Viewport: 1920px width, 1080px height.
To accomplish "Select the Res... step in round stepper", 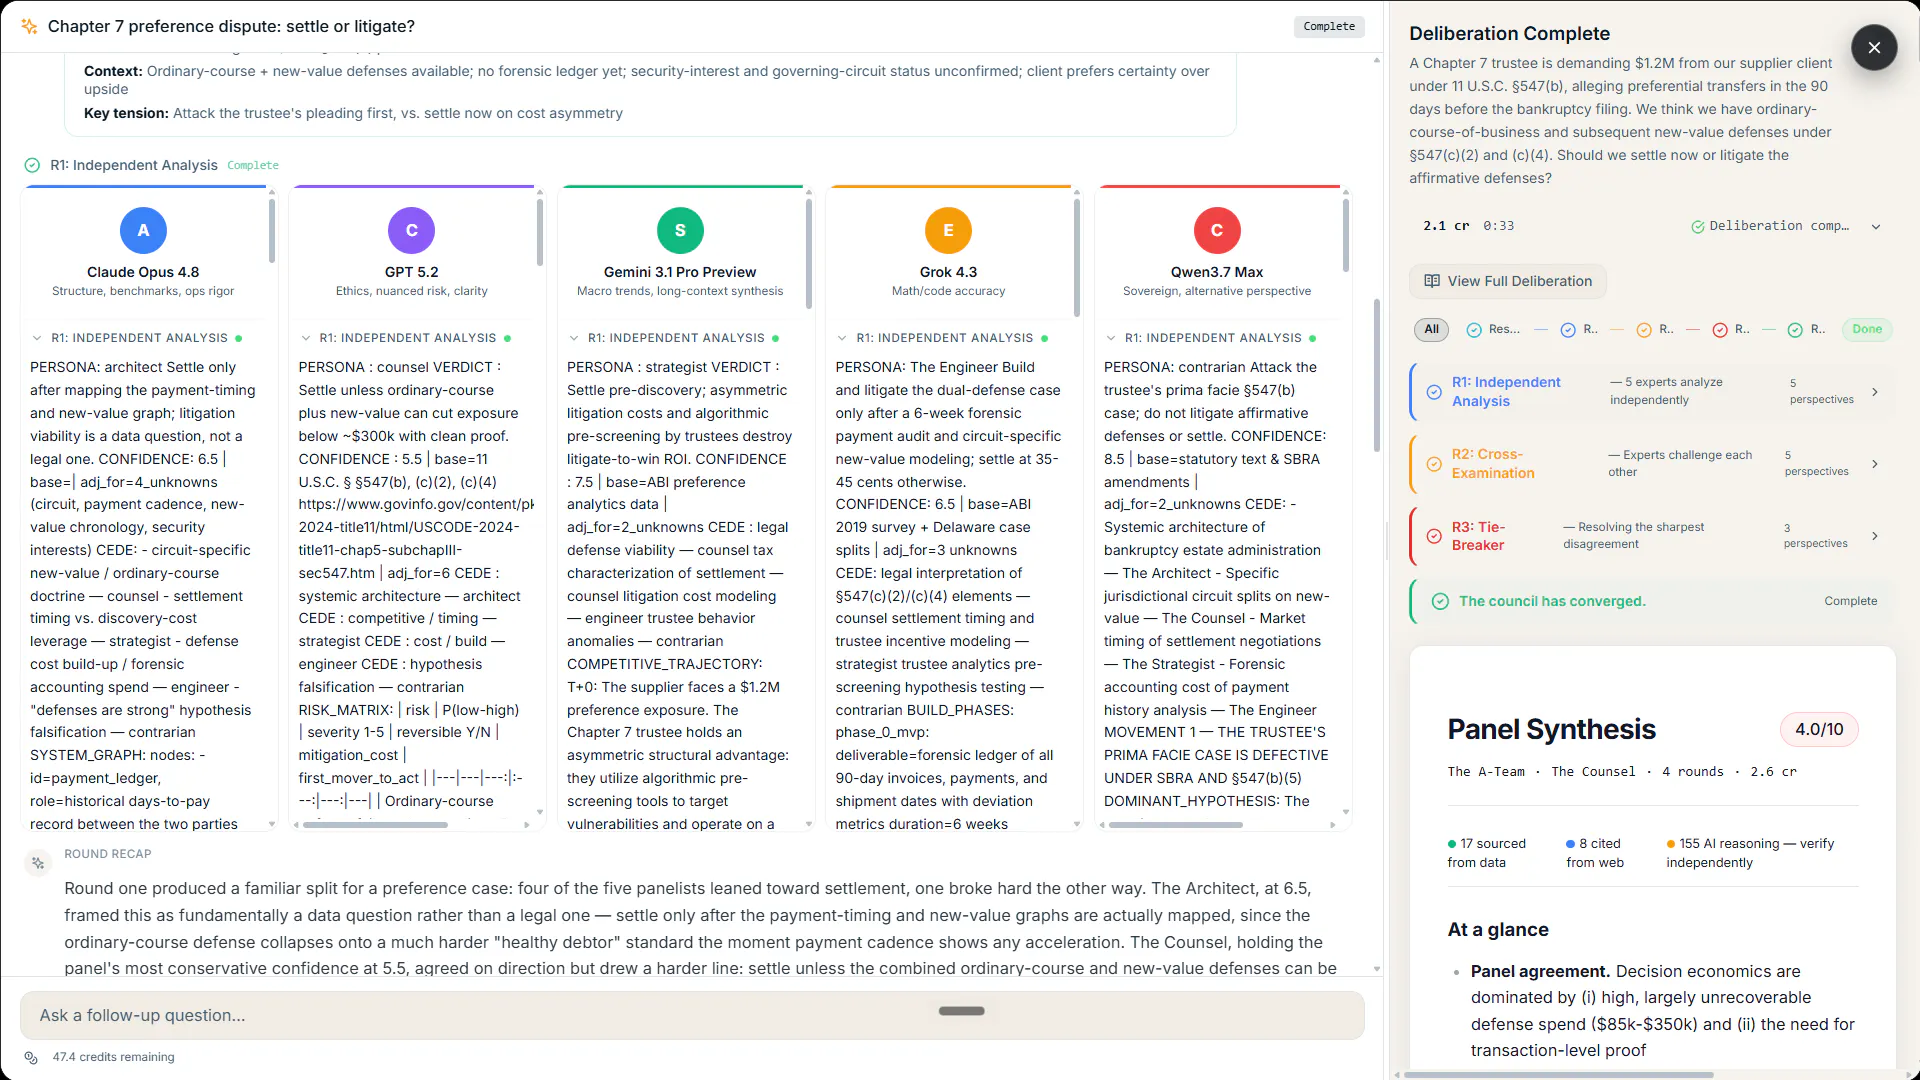I will pyautogui.click(x=1493, y=329).
